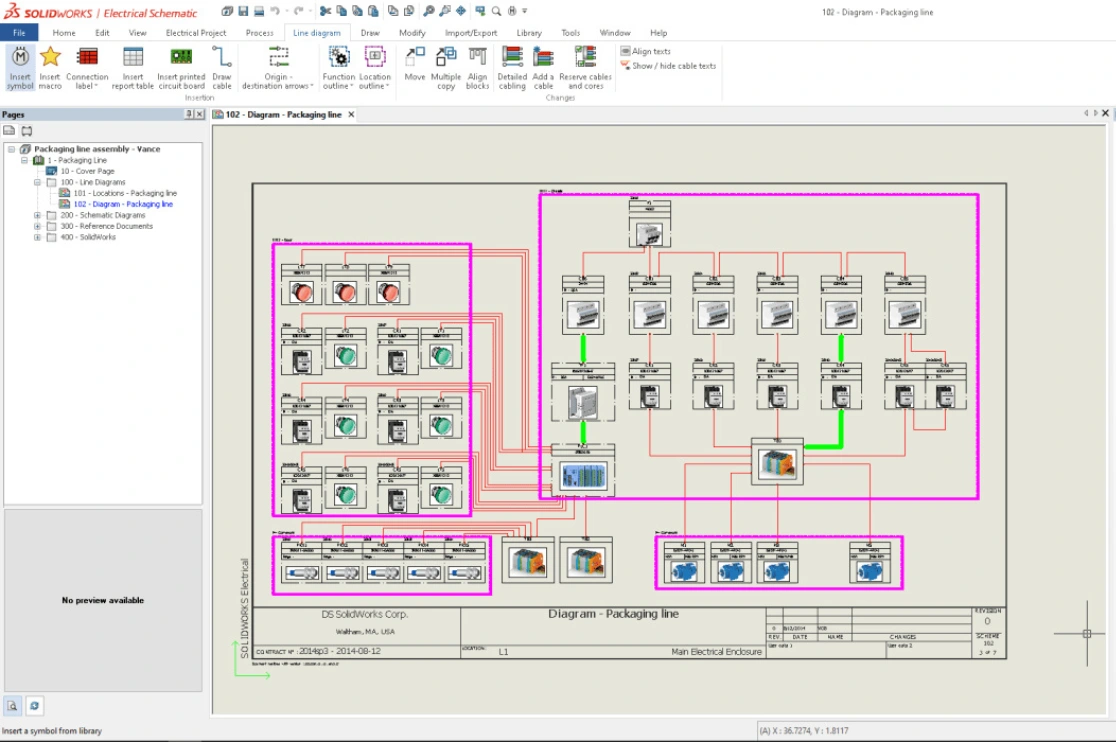Click the leftmost blue motor symbol
This screenshot has height=742, width=1116.
pos(684,571)
